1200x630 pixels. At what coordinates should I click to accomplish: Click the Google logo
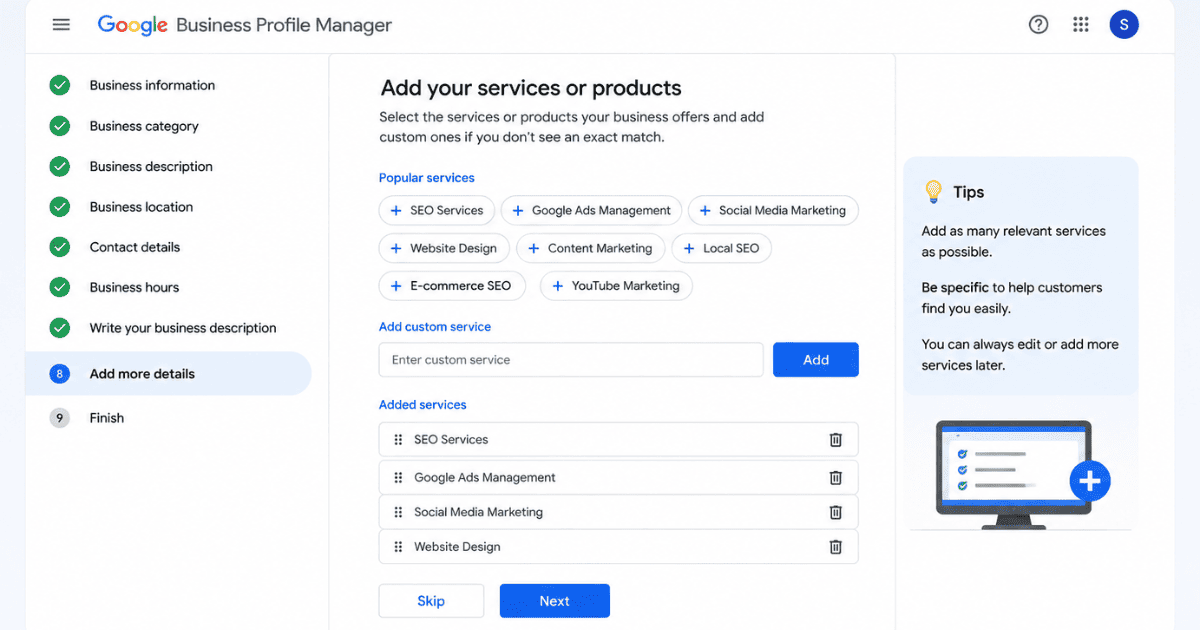132,26
